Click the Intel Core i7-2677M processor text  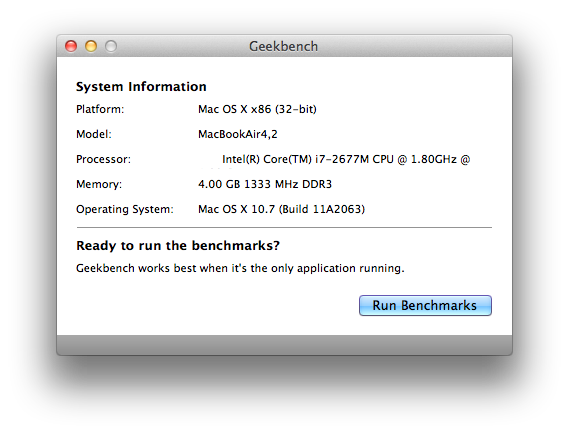[346, 159]
